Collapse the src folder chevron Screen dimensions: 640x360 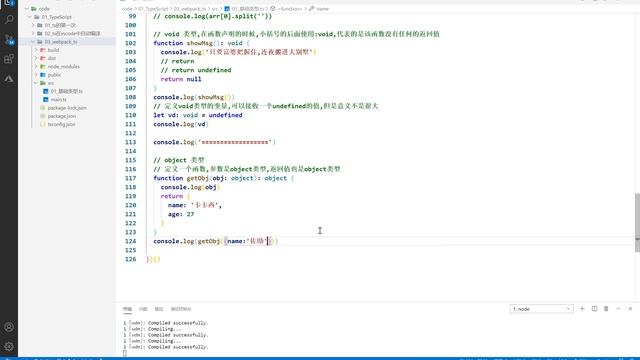(36, 83)
